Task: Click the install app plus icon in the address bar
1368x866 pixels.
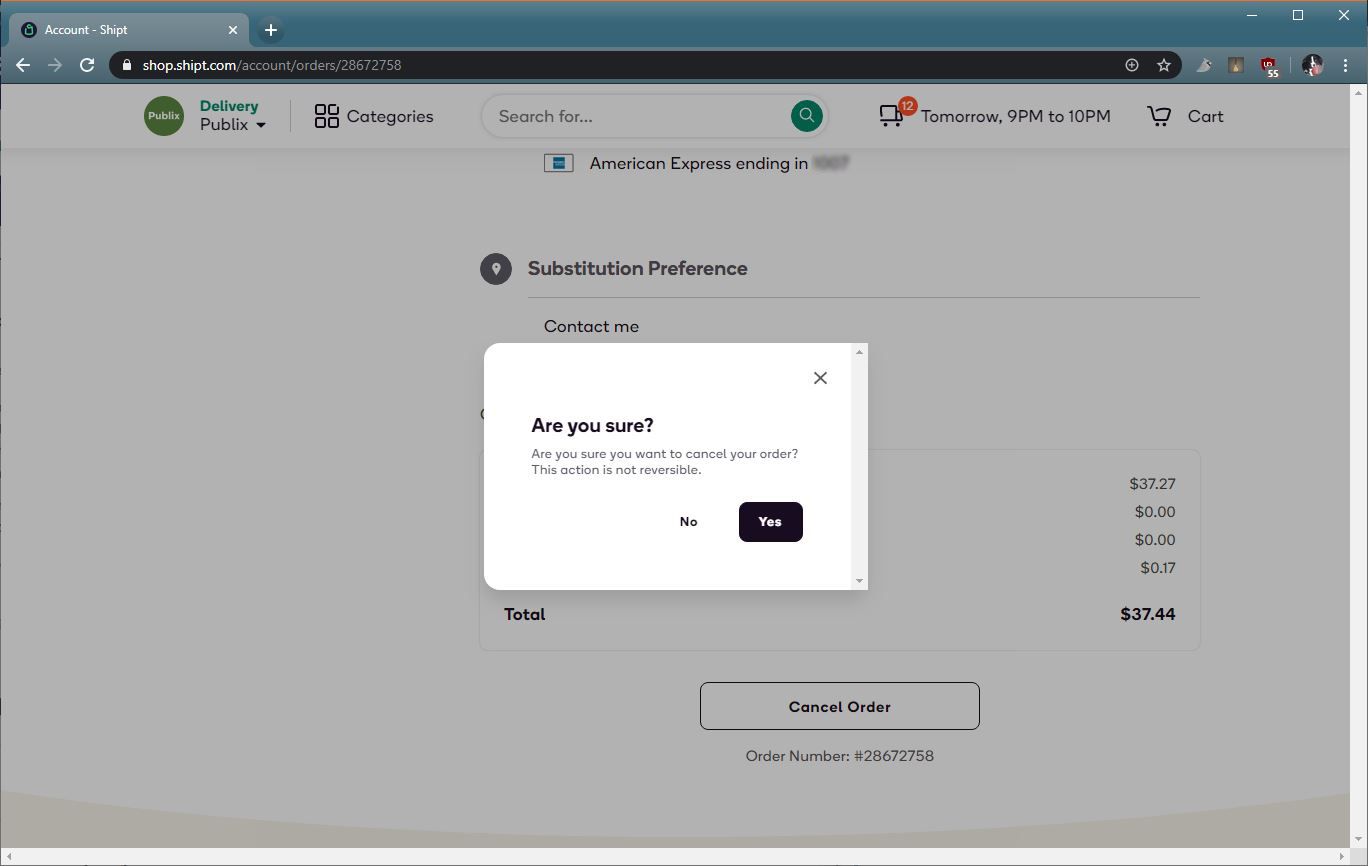Action: [1132, 65]
